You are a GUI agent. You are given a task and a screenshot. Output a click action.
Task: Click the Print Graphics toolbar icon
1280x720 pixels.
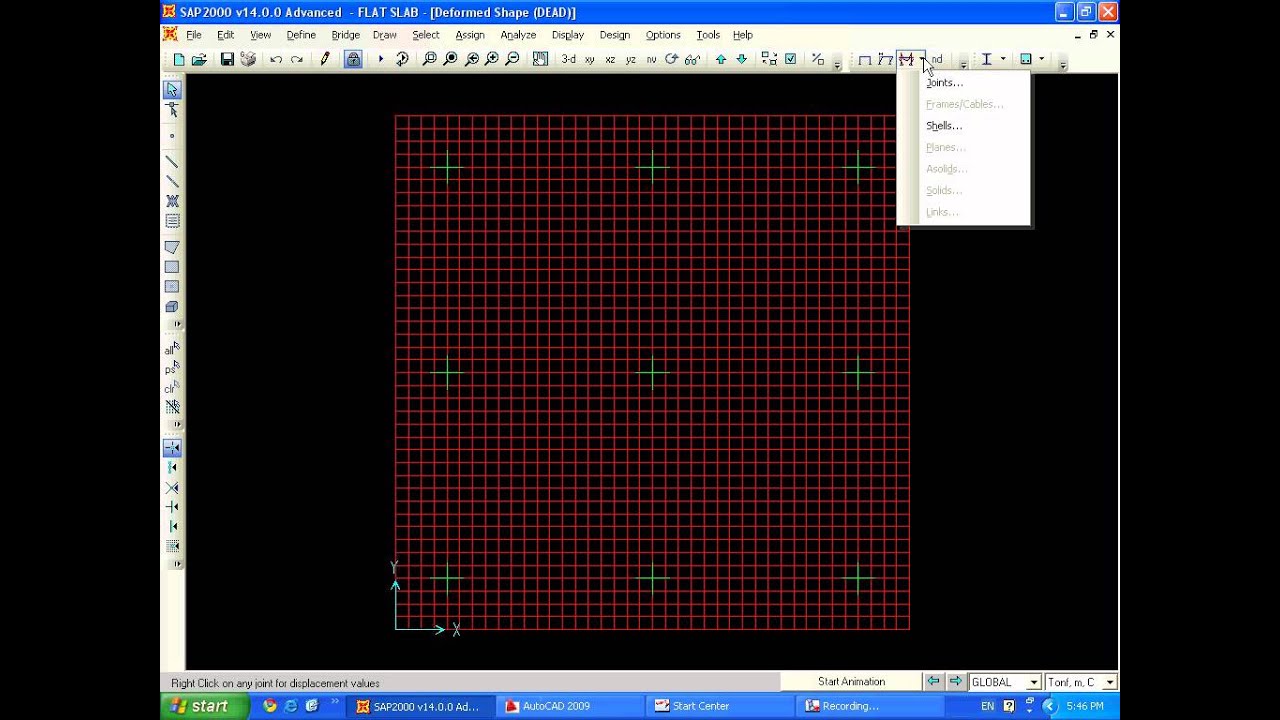pos(248,60)
